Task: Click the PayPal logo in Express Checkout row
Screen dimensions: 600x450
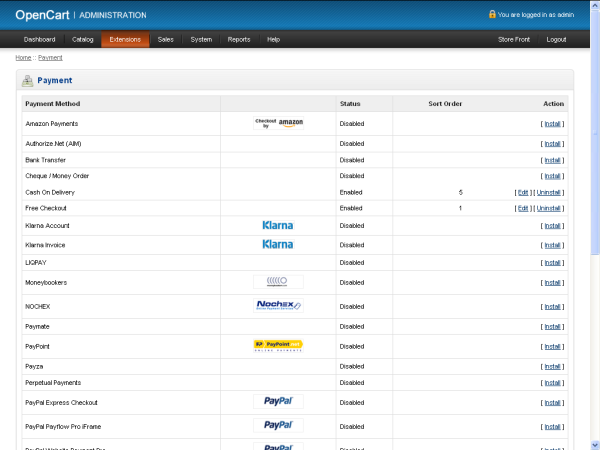Action: point(278,401)
